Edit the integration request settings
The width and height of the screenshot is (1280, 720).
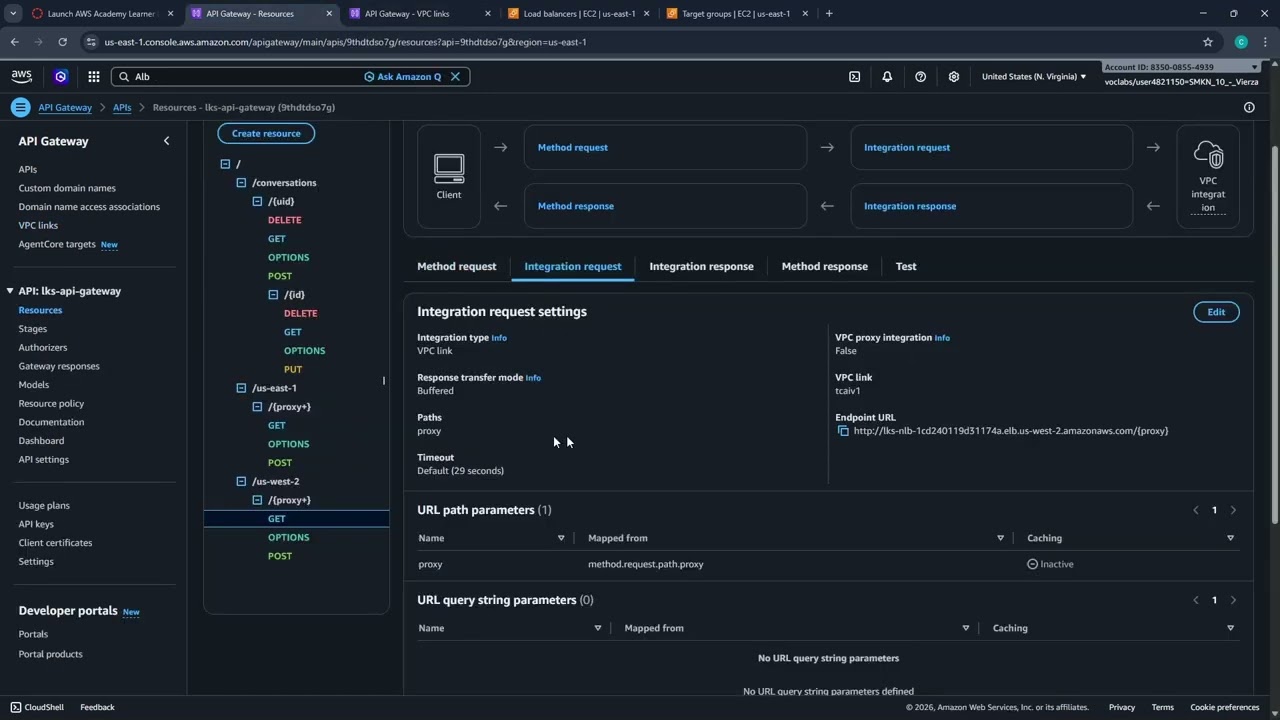coord(1216,312)
